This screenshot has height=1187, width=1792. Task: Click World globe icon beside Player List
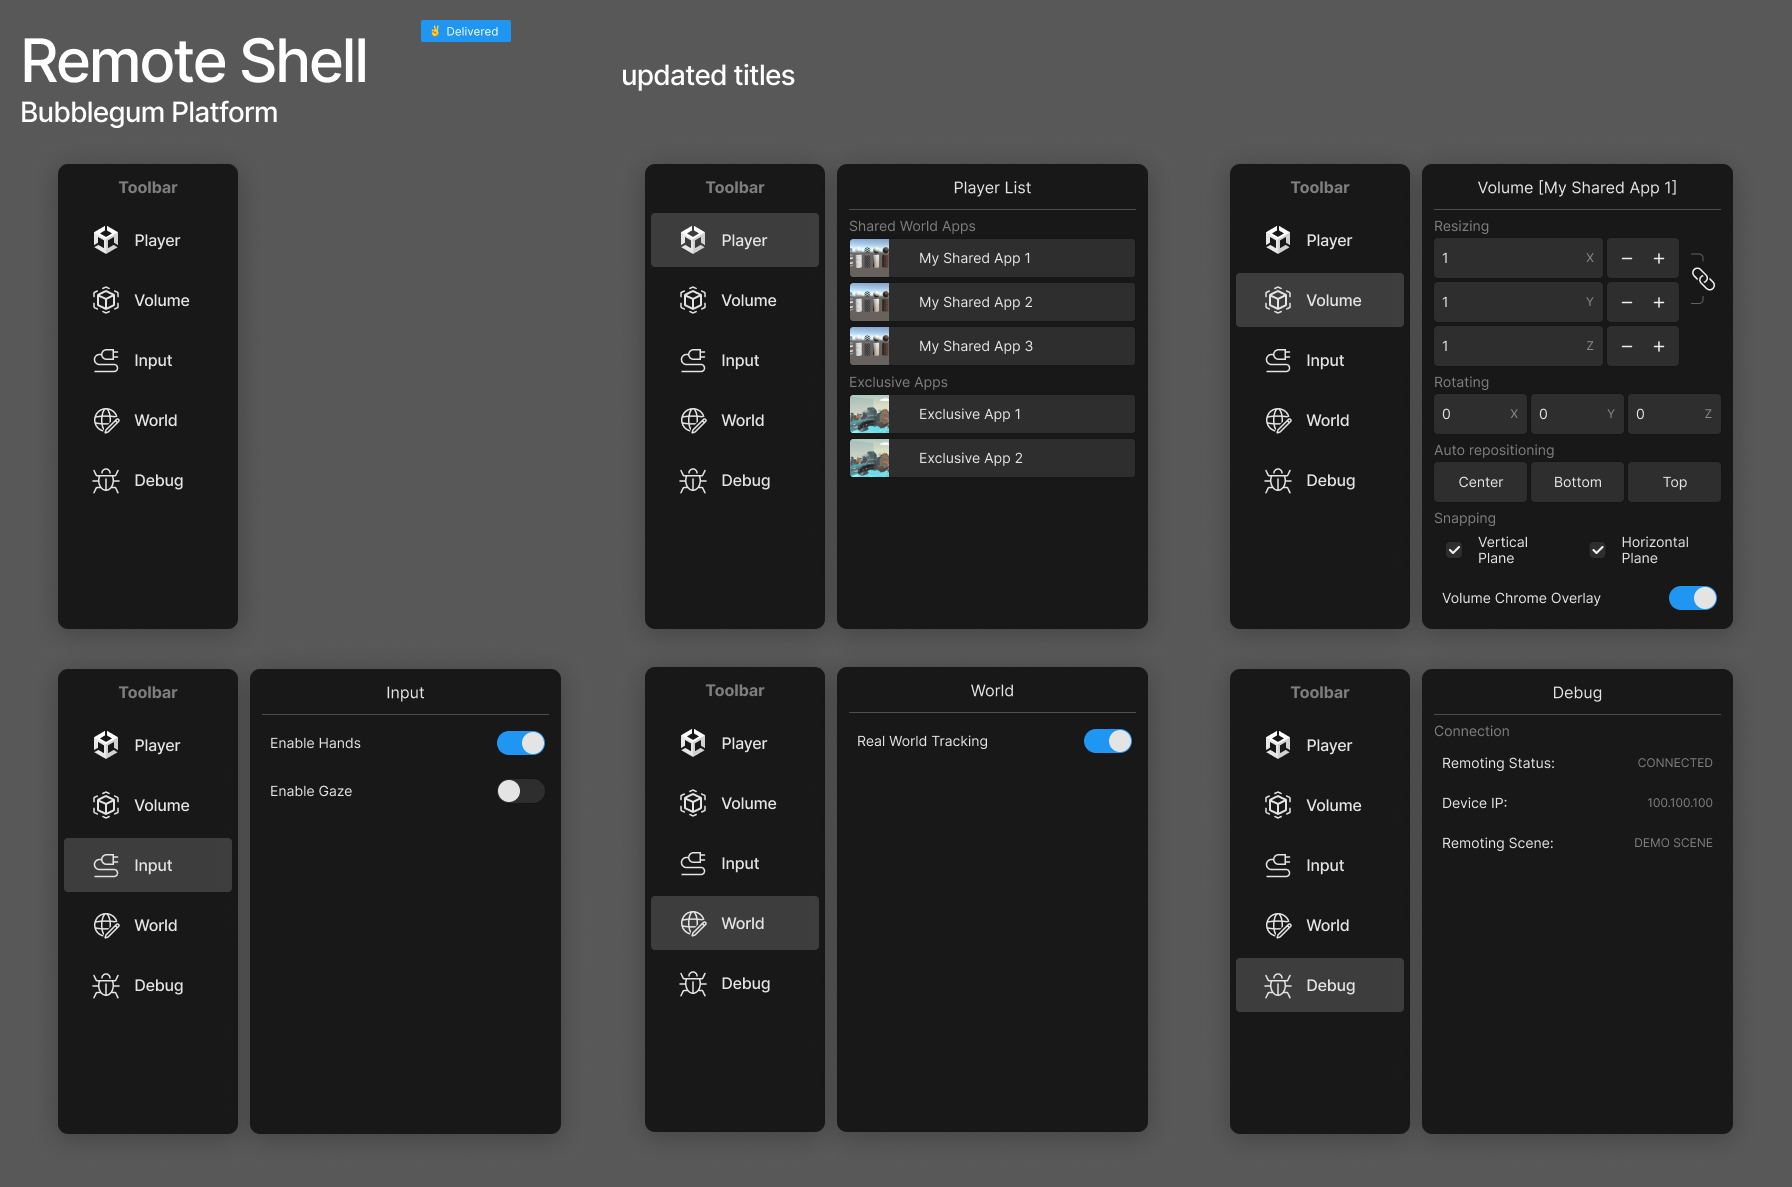[693, 420]
